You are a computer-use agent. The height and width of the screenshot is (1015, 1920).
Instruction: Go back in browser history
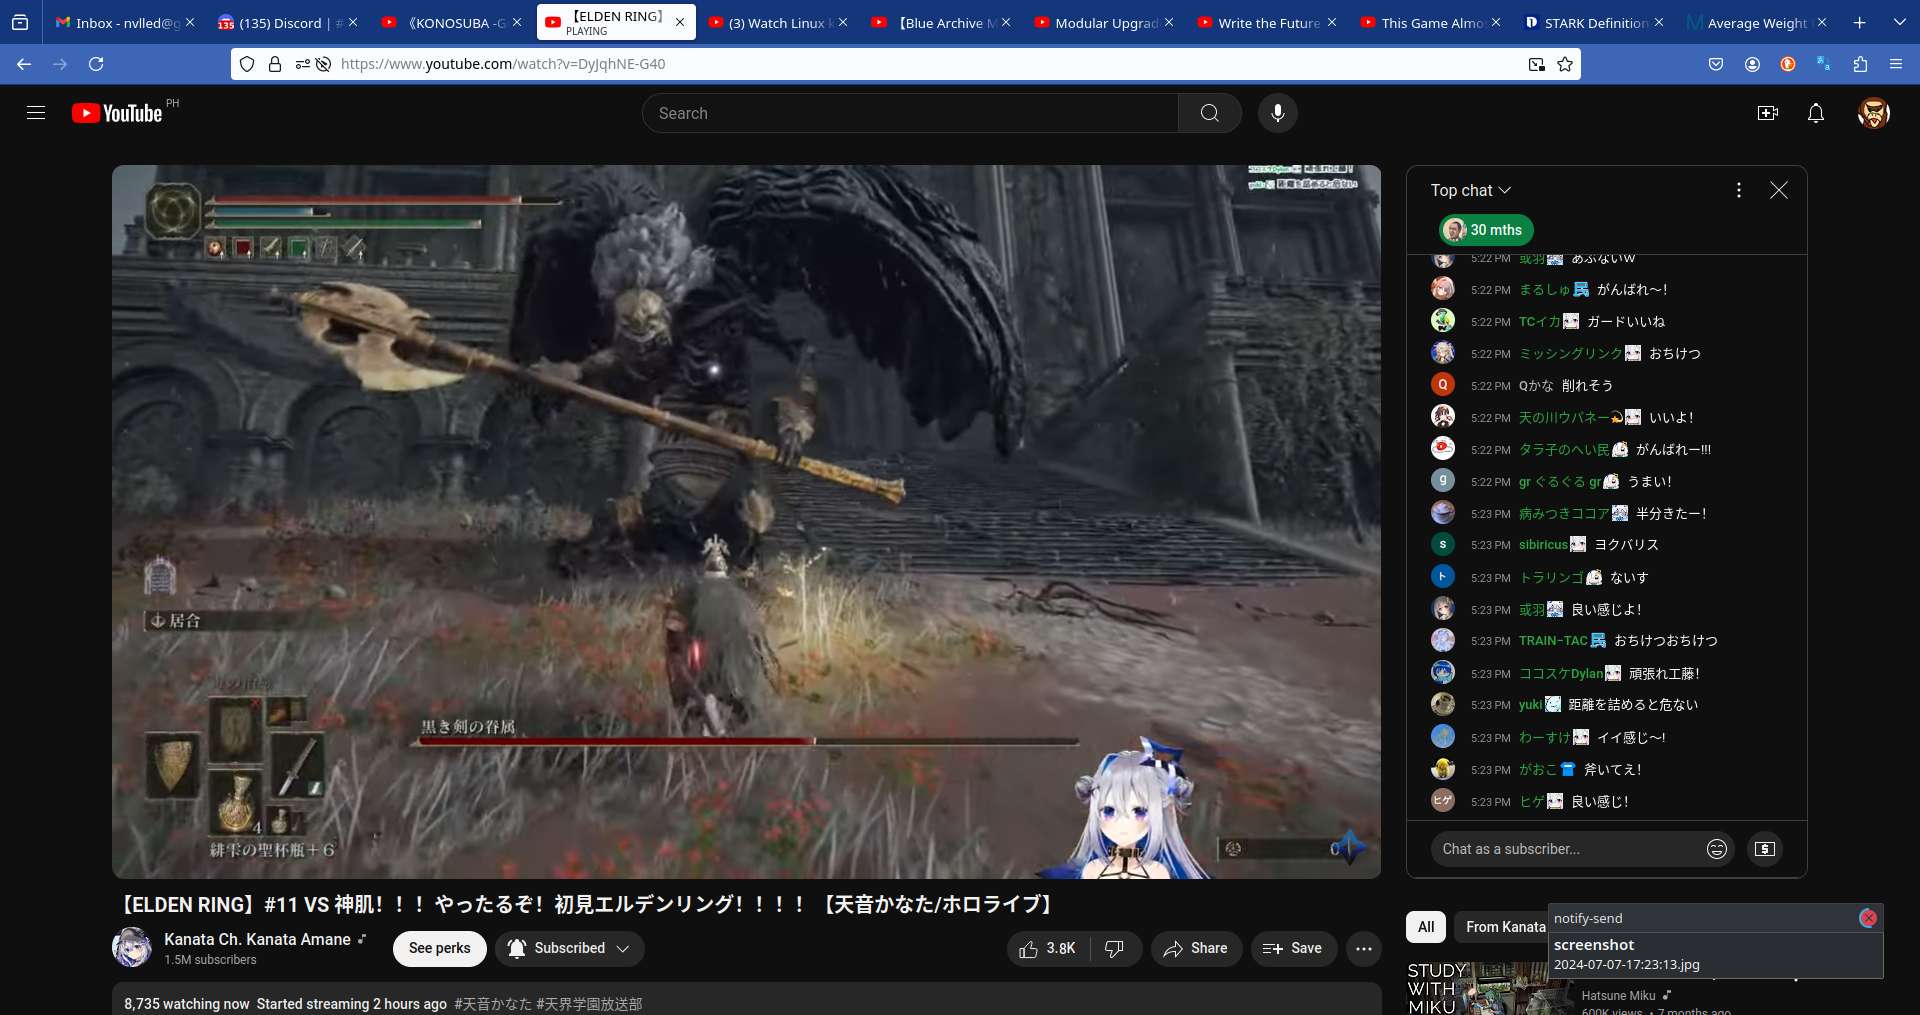pyautogui.click(x=24, y=64)
